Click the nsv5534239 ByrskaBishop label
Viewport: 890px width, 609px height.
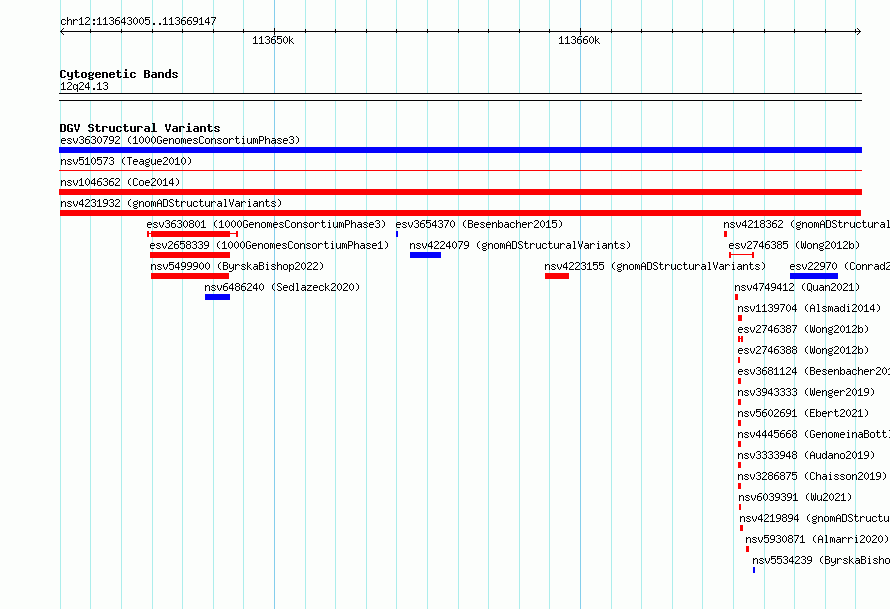[821, 560]
